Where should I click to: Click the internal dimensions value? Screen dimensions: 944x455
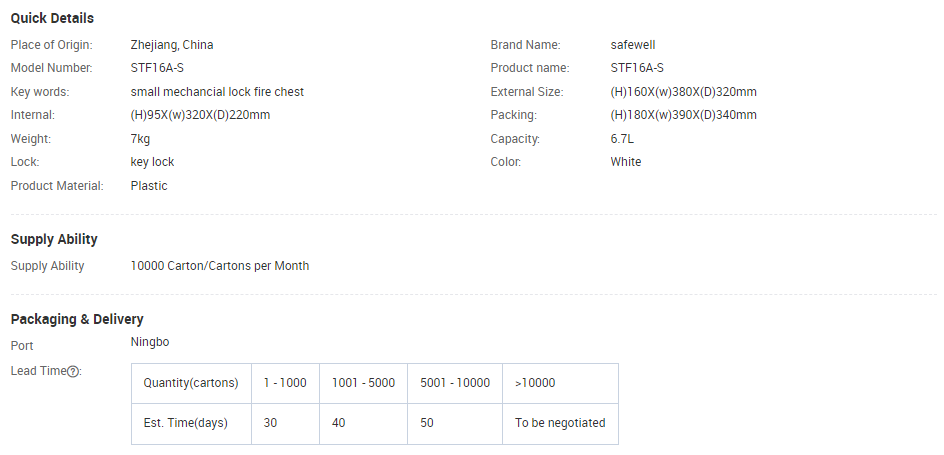pos(200,115)
